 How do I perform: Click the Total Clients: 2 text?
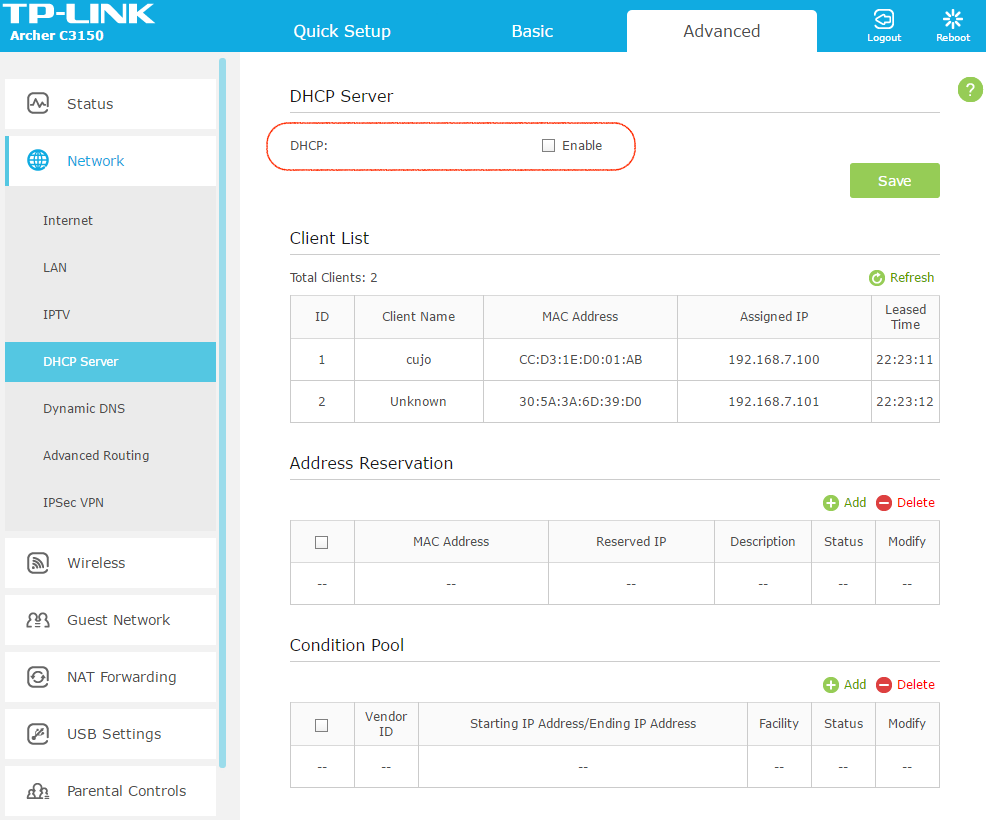[333, 278]
